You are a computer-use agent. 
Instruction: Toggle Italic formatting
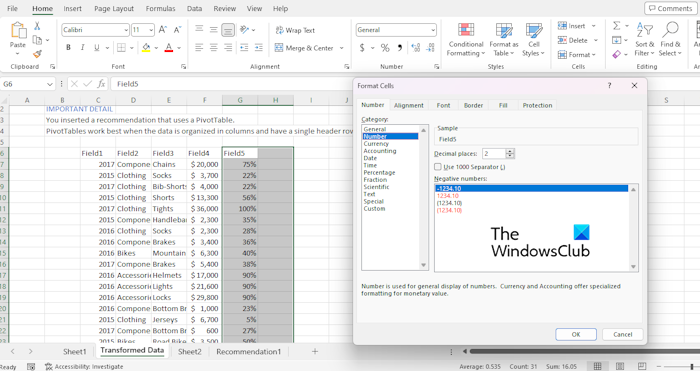point(82,47)
